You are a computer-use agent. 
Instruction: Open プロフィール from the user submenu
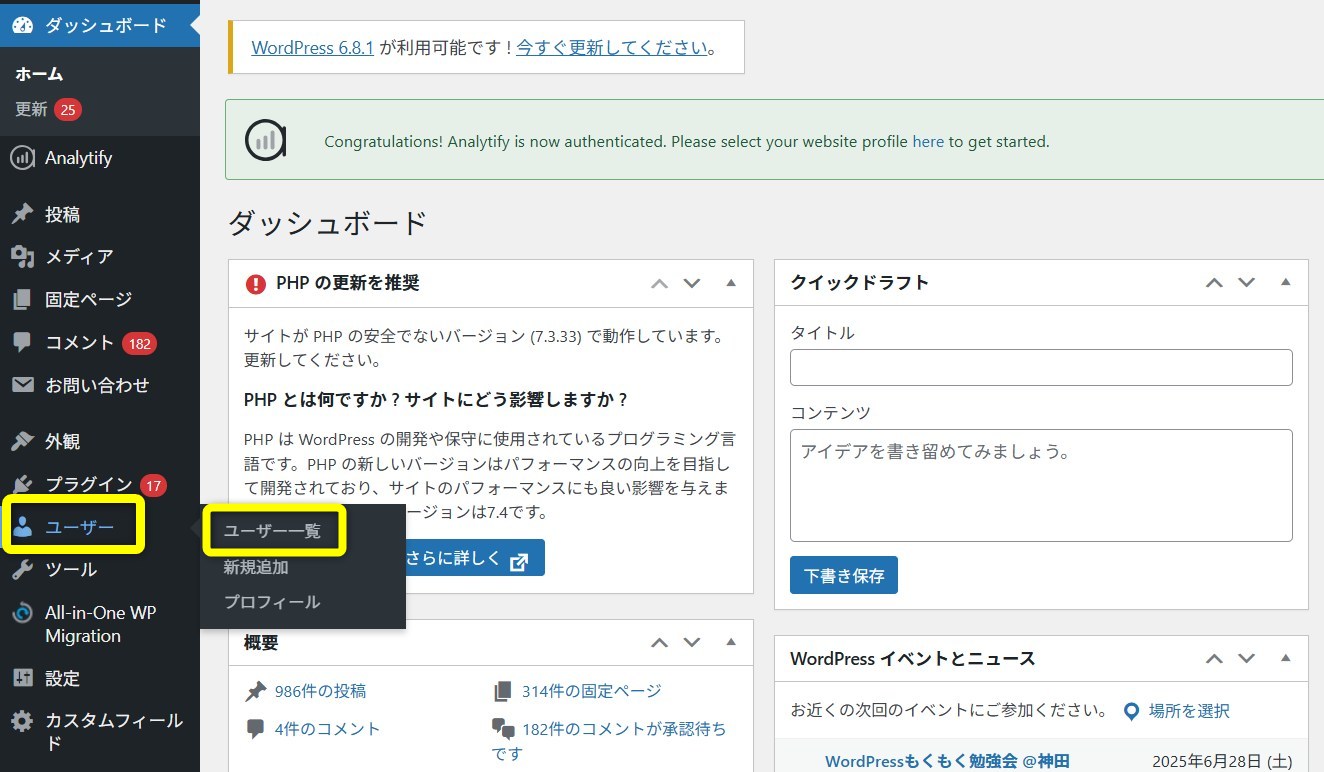point(272,602)
